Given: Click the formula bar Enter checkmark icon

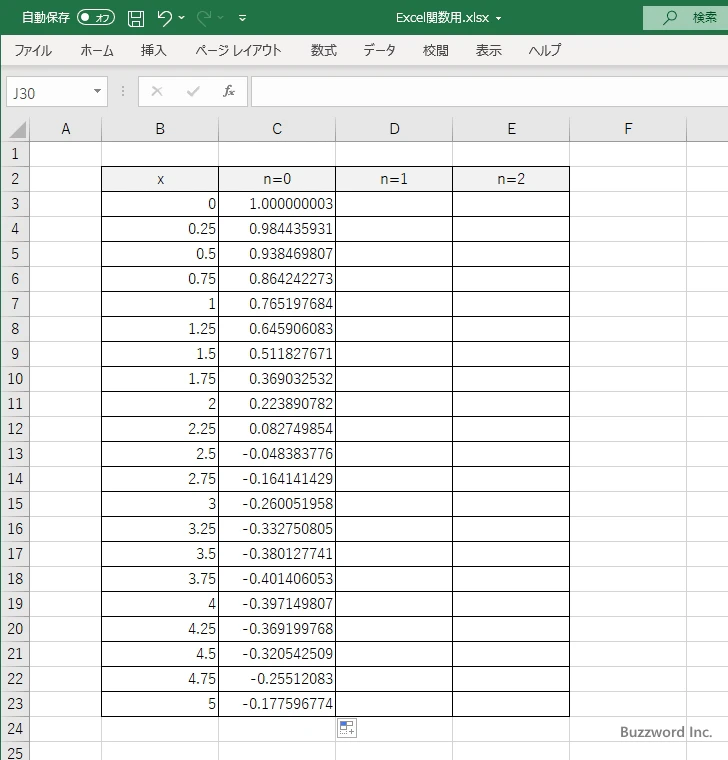Looking at the screenshot, I should coord(193,91).
